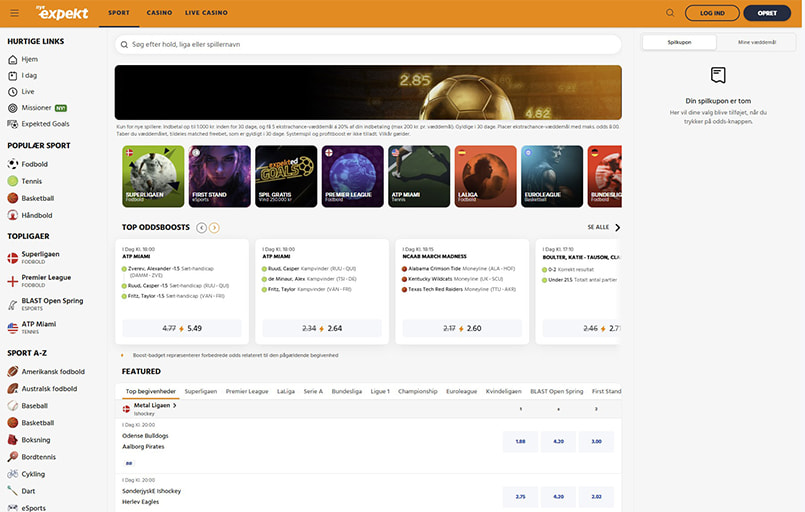The width and height of the screenshot is (805, 512).
Task: Select Mine væddemål tab
Action: [757, 42]
